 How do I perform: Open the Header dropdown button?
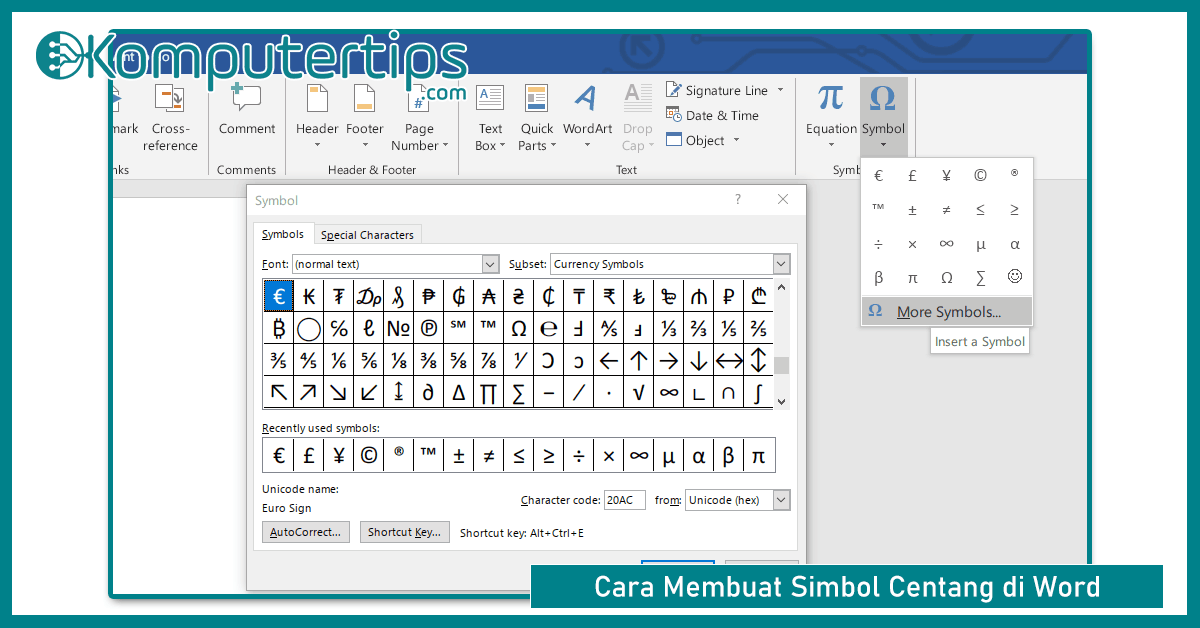(317, 118)
